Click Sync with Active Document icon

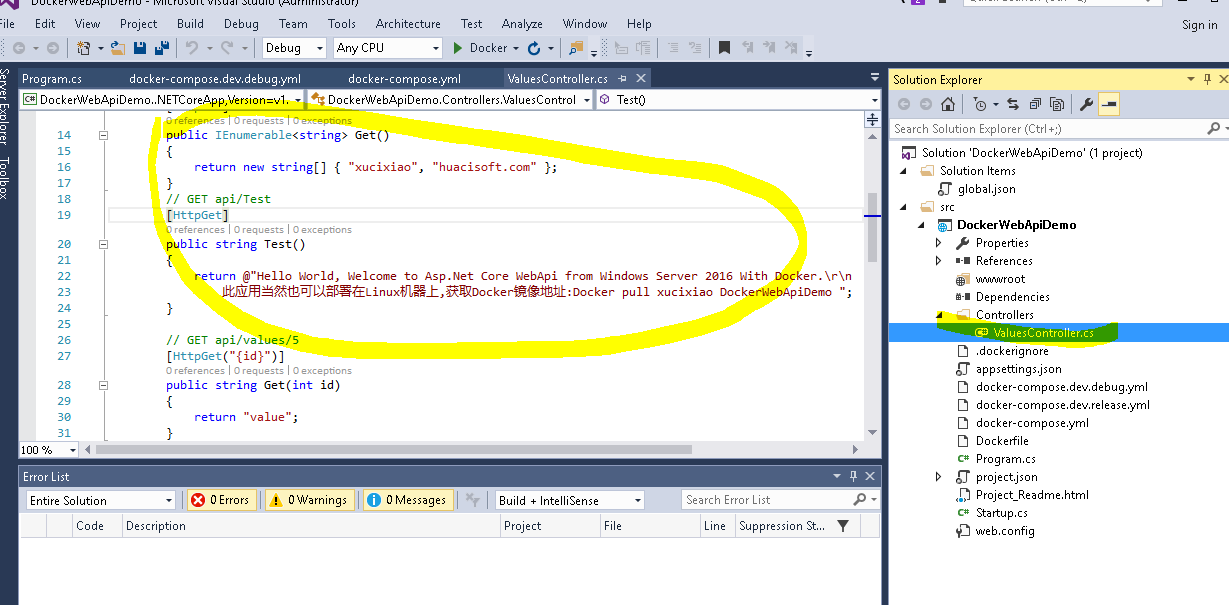coord(1013,104)
